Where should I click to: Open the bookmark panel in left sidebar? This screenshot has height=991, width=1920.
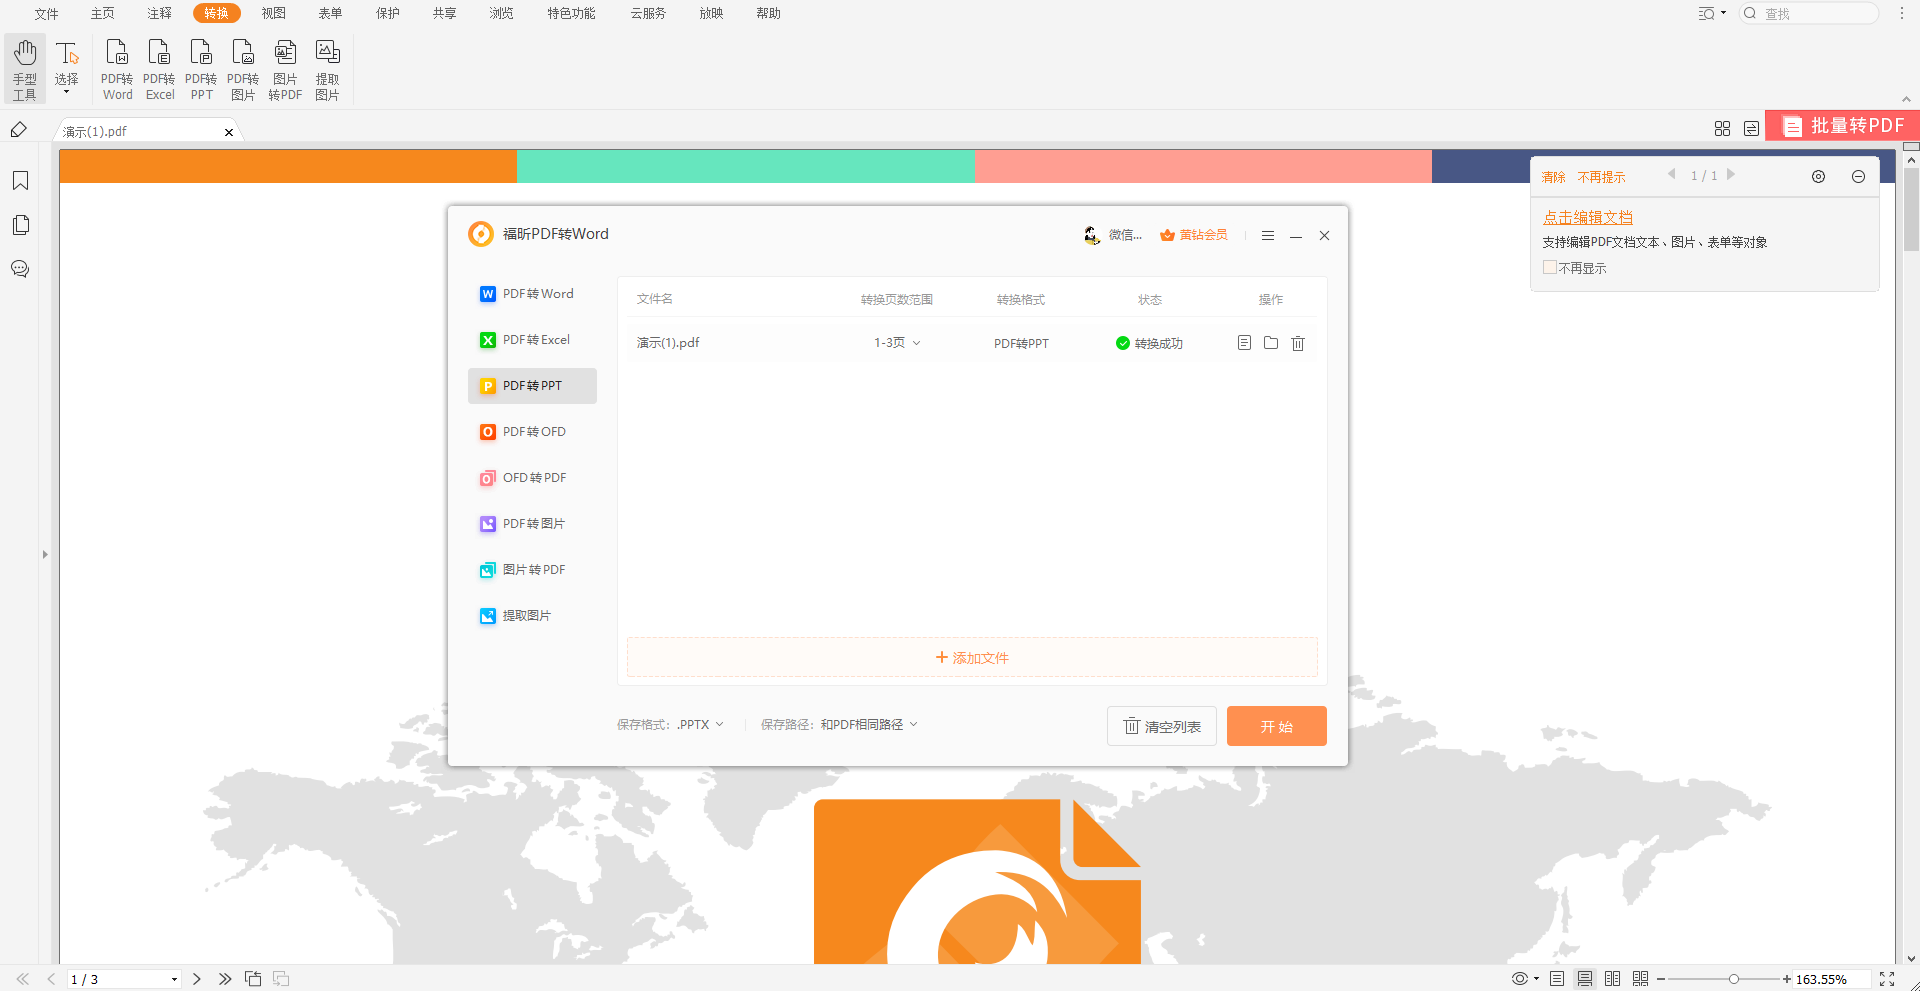coord(20,181)
